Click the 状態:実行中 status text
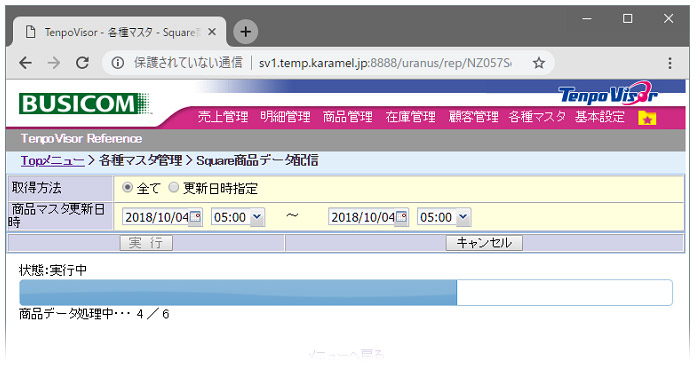 coord(53,270)
